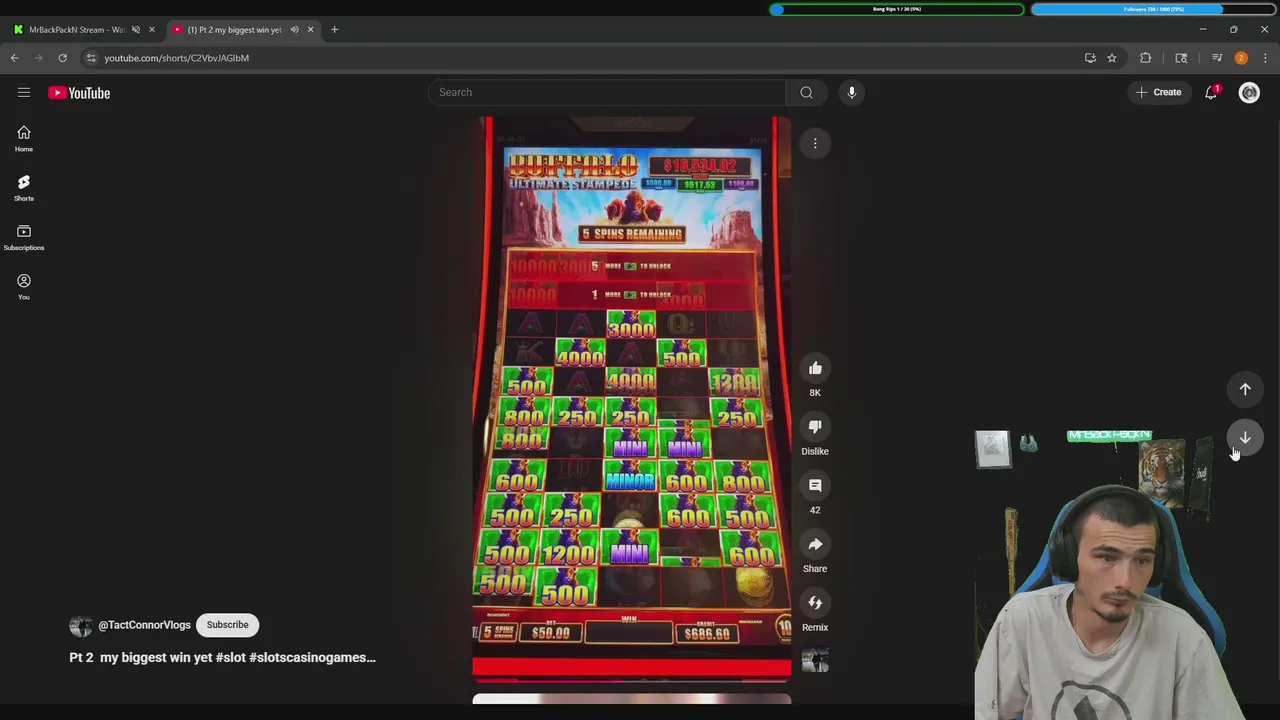The width and height of the screenshot is (1280, 720).
Task: Click the Create button
Action: point(1159,92)
